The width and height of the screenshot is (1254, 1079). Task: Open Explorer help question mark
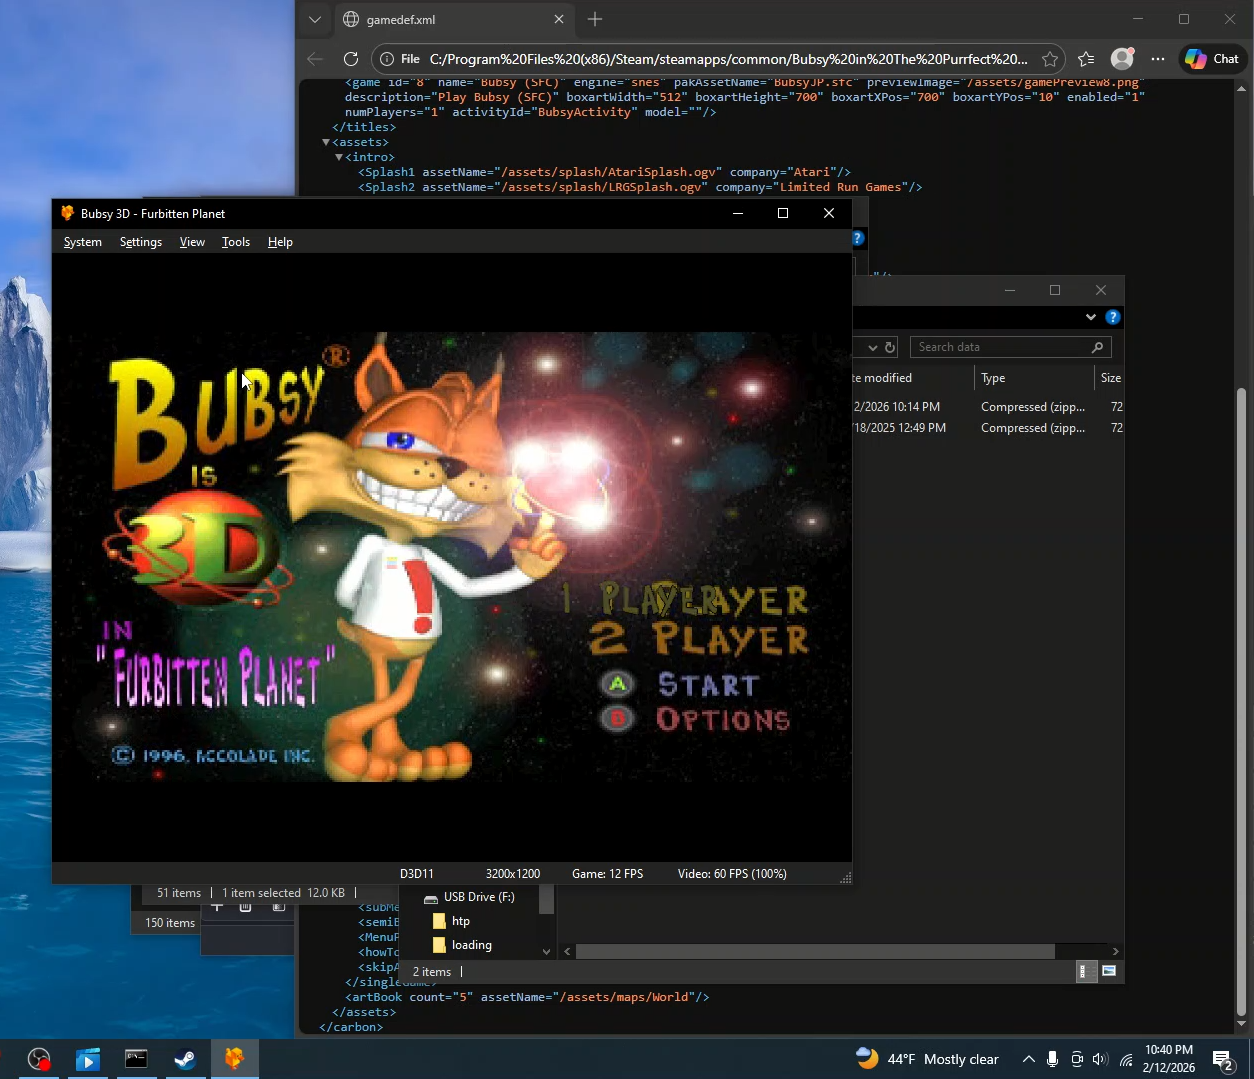point(1113,317)
